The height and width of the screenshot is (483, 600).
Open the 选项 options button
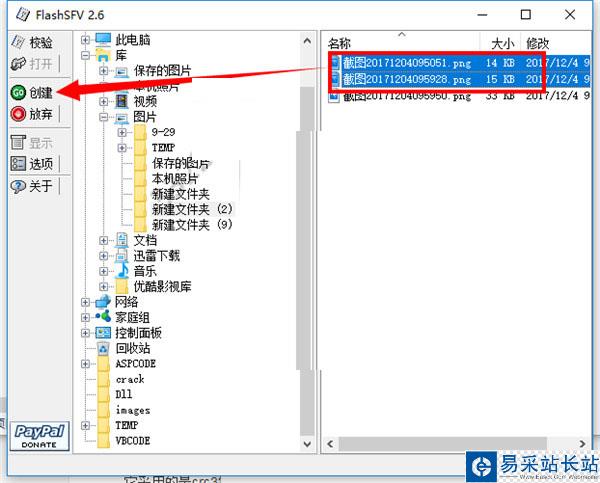[x=32, y=164]
